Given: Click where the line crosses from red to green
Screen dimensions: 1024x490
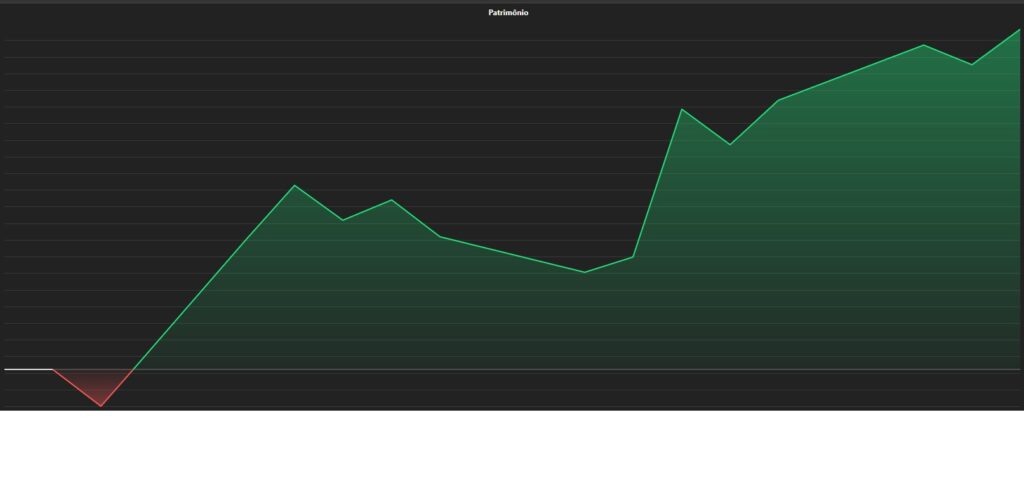Looking at the screenshot, I should tap(133, 369).
